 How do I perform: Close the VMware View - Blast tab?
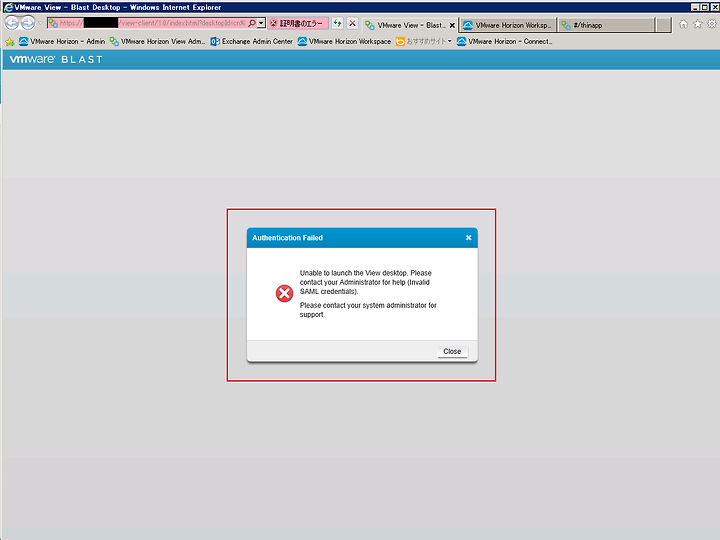point(452,26)
